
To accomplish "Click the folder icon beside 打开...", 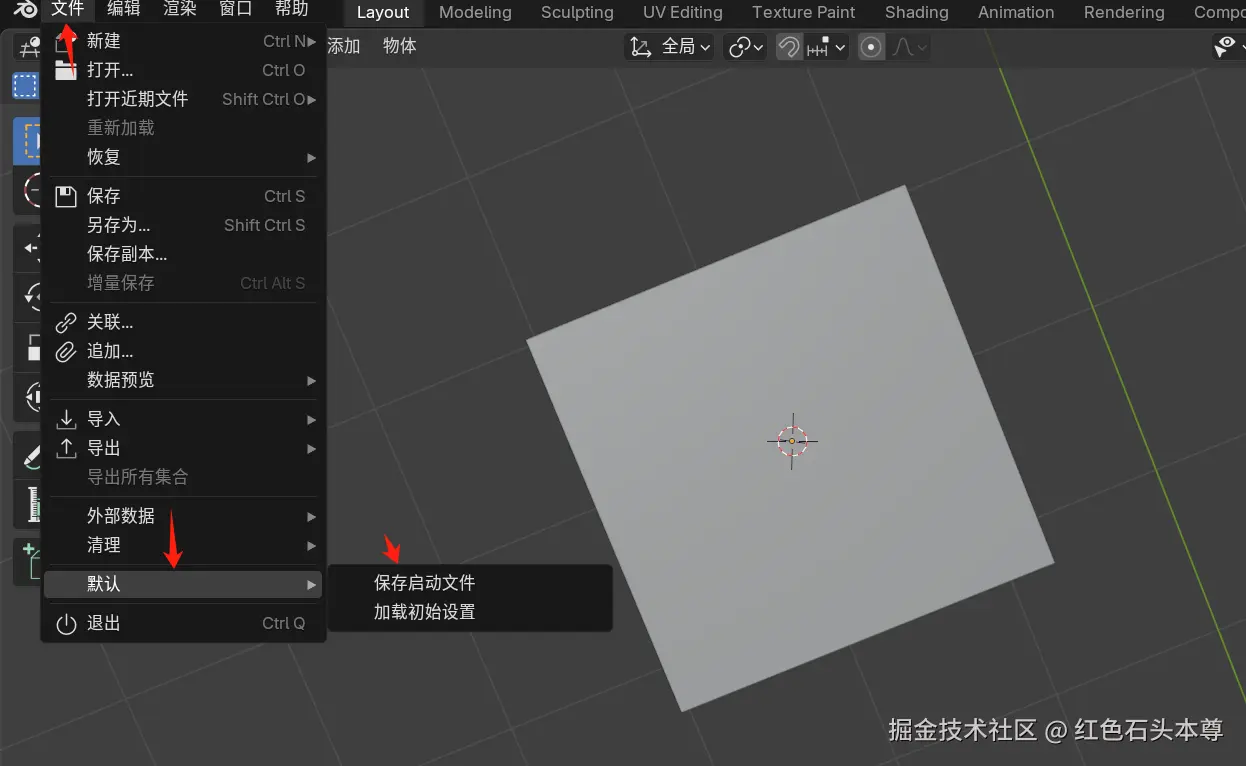I will [65, 70].
